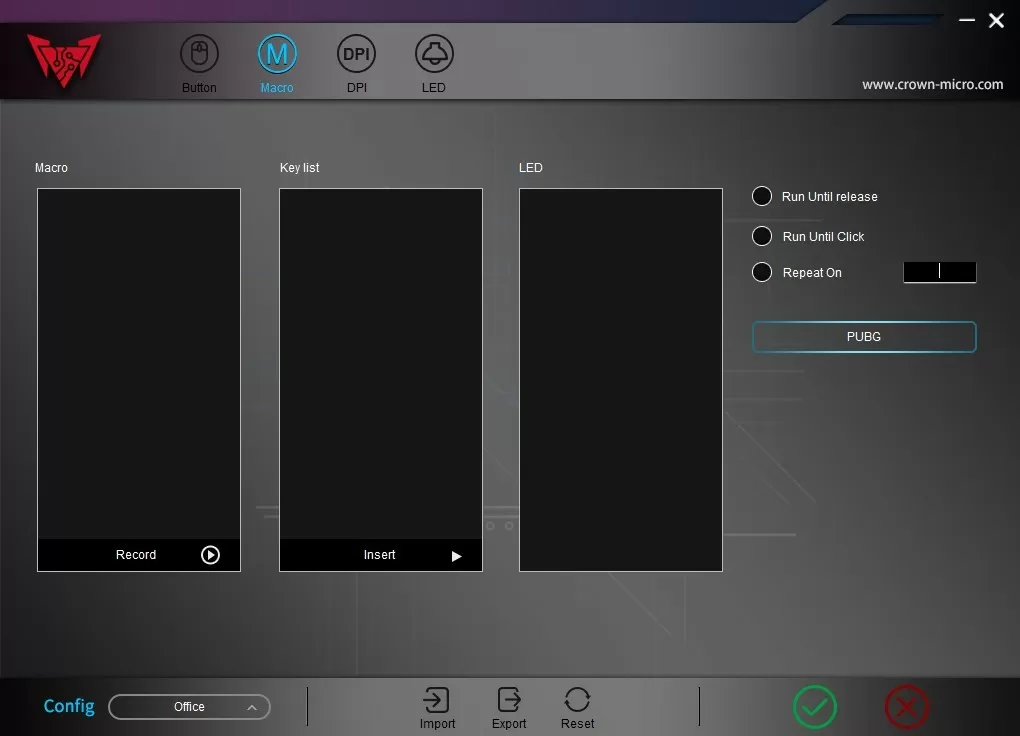
Task: Click the PUBG button
Action: click(x=863, y=337)
